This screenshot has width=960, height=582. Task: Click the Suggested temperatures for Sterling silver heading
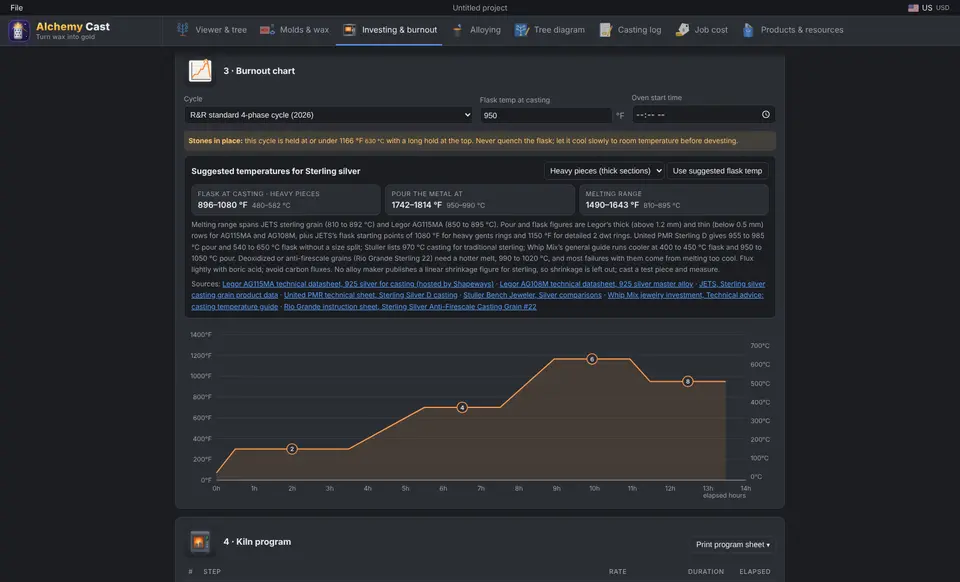pyautogui.click(x=276, y=171)
